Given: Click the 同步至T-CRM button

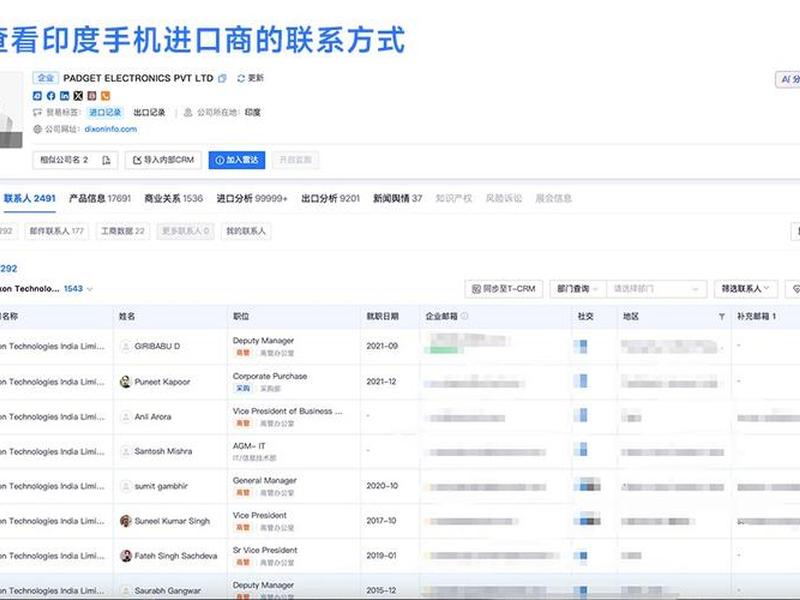Looking at the screenshot, I should click(504, 289).
